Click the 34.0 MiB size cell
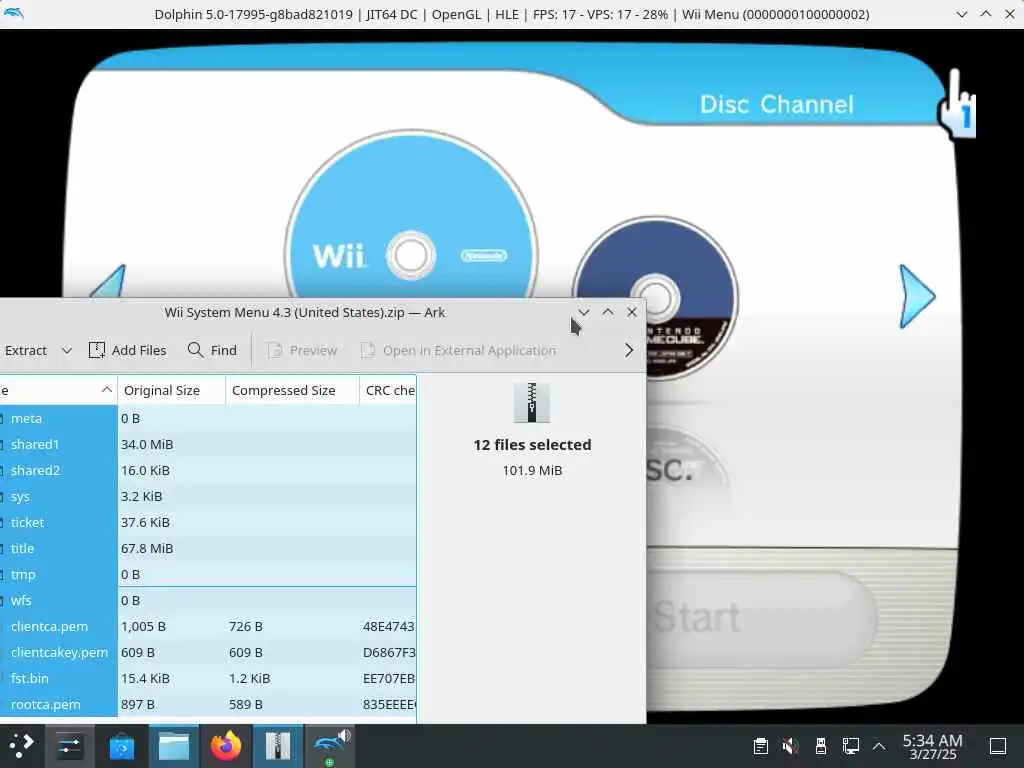Screen dimensions: 1024x768 point(147,445)
